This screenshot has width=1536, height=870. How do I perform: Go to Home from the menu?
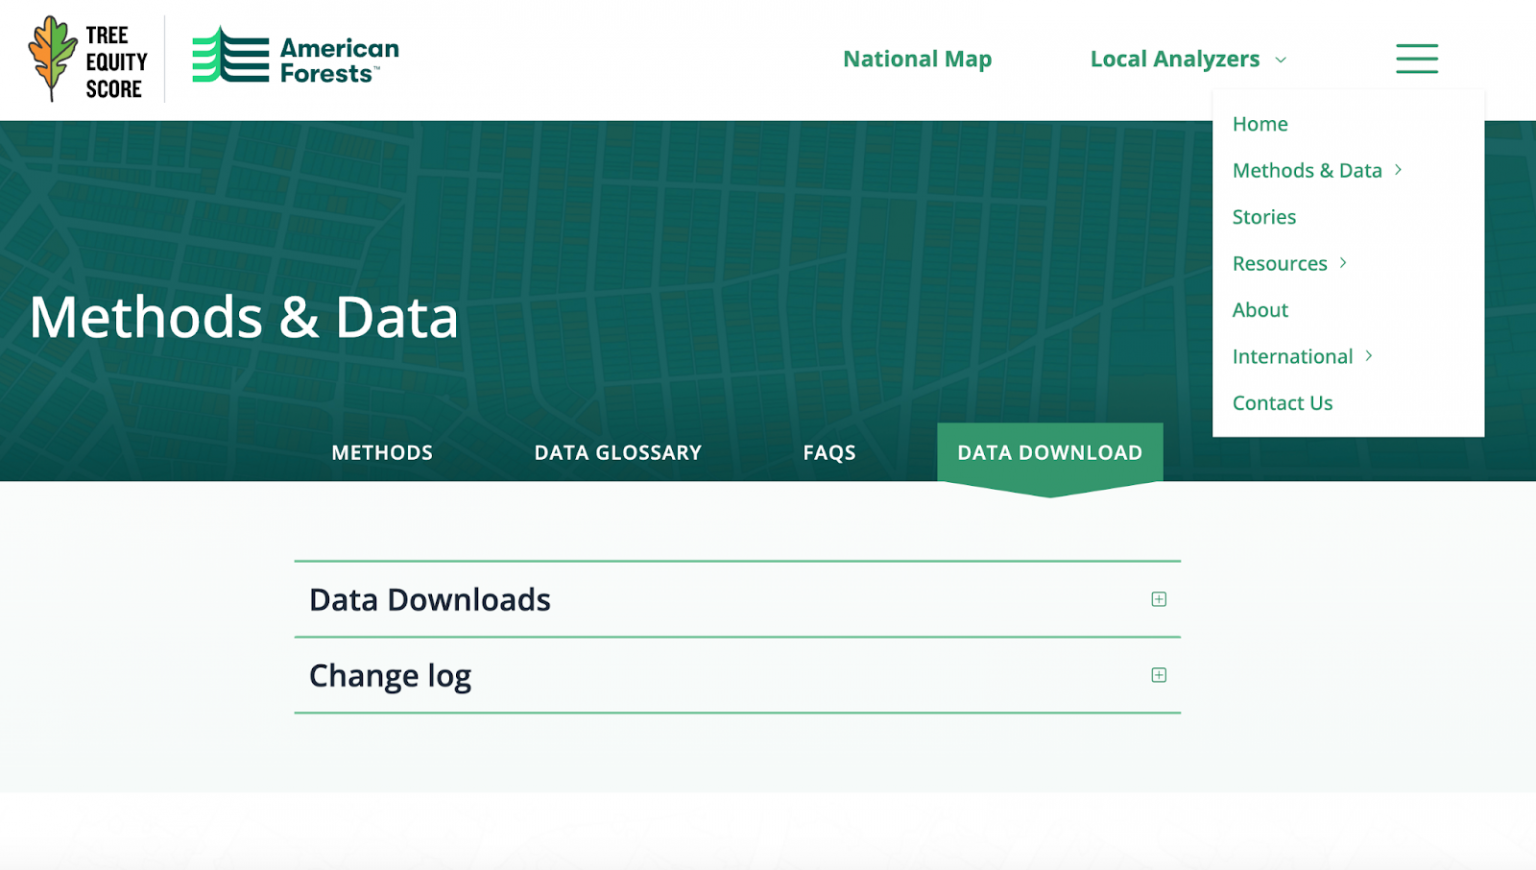1260,123
